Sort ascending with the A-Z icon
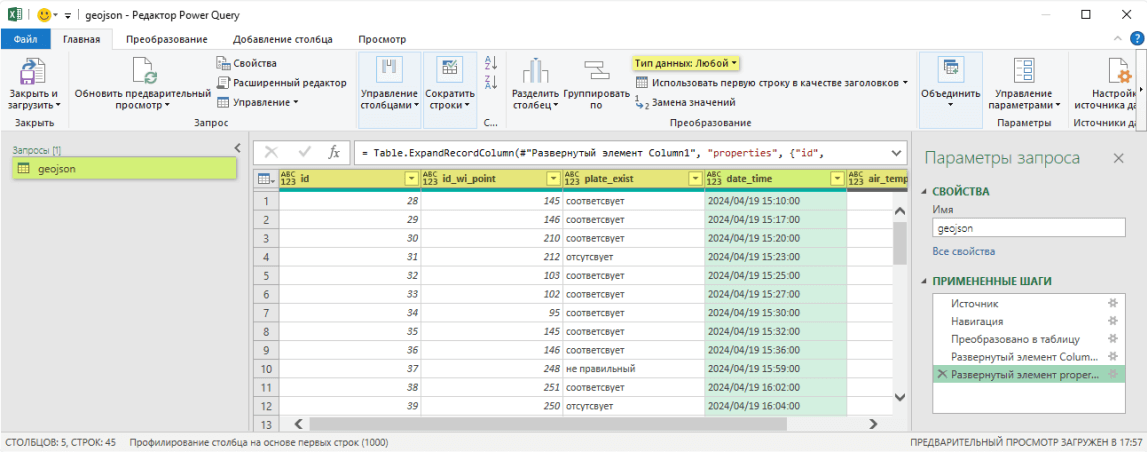The width and height of the screenshot is (1147, 452). tap(490, 63)
